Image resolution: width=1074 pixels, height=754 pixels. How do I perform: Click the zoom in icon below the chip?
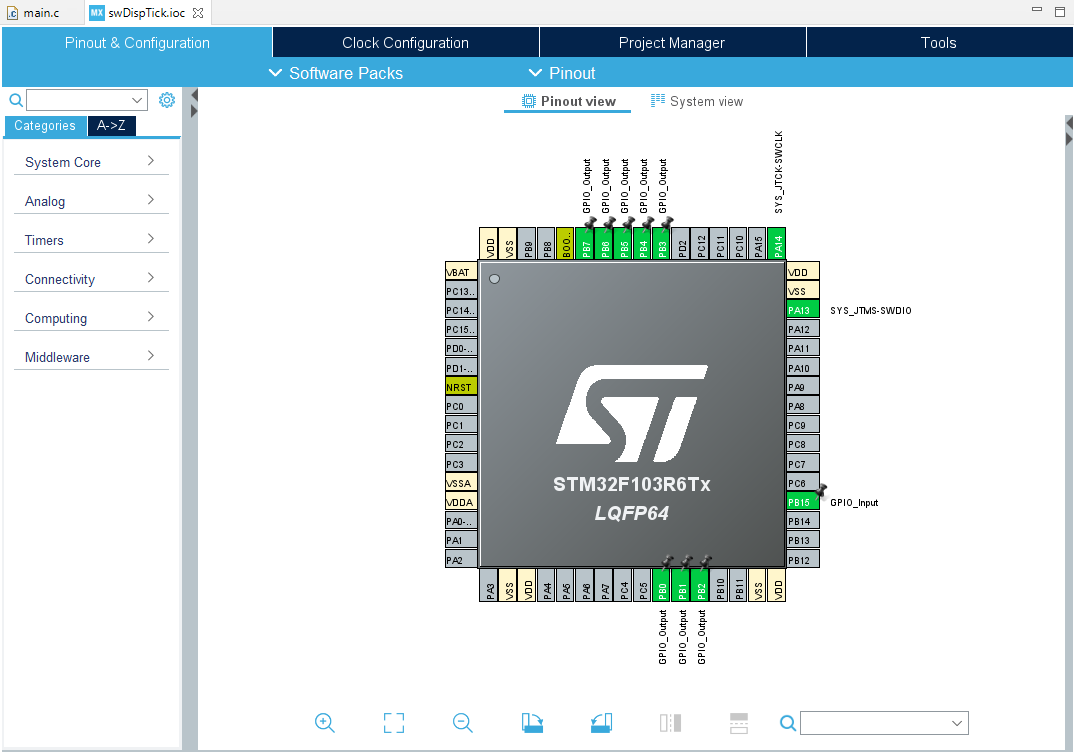point(325,723)
